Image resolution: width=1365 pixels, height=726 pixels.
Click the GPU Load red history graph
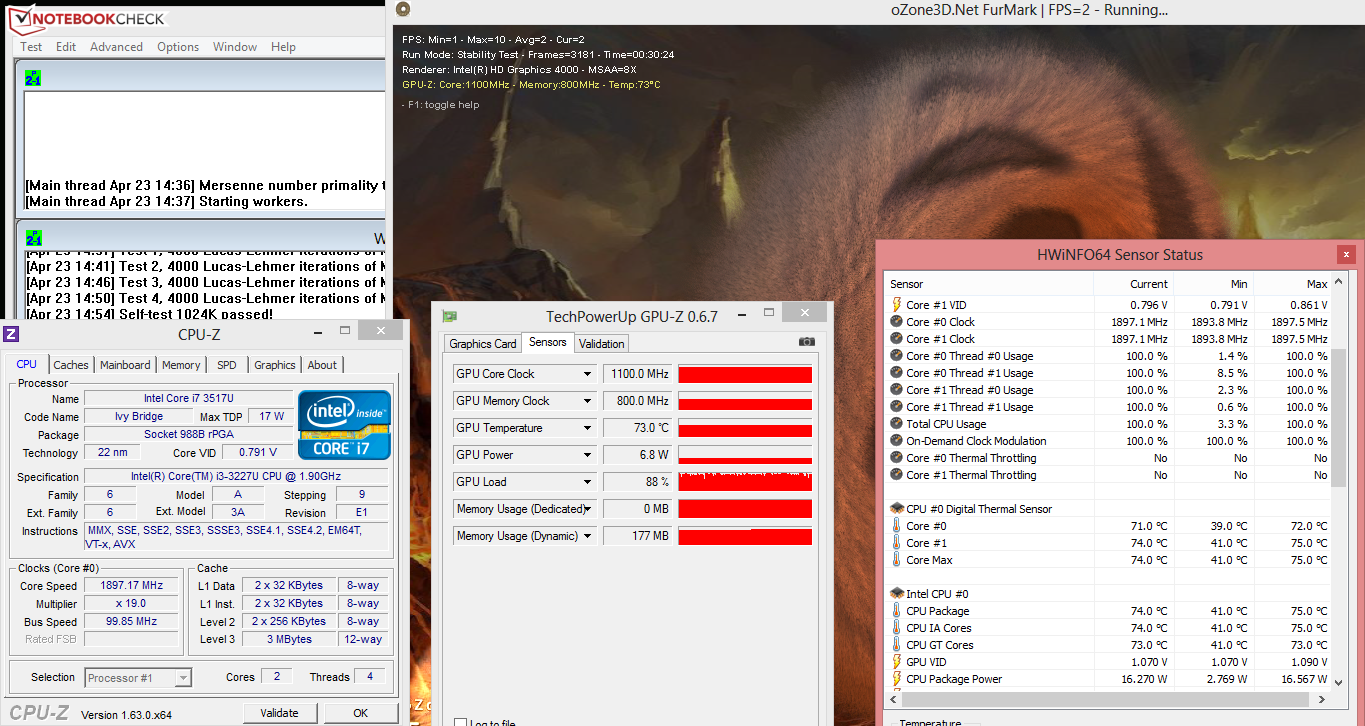(745, 482)
